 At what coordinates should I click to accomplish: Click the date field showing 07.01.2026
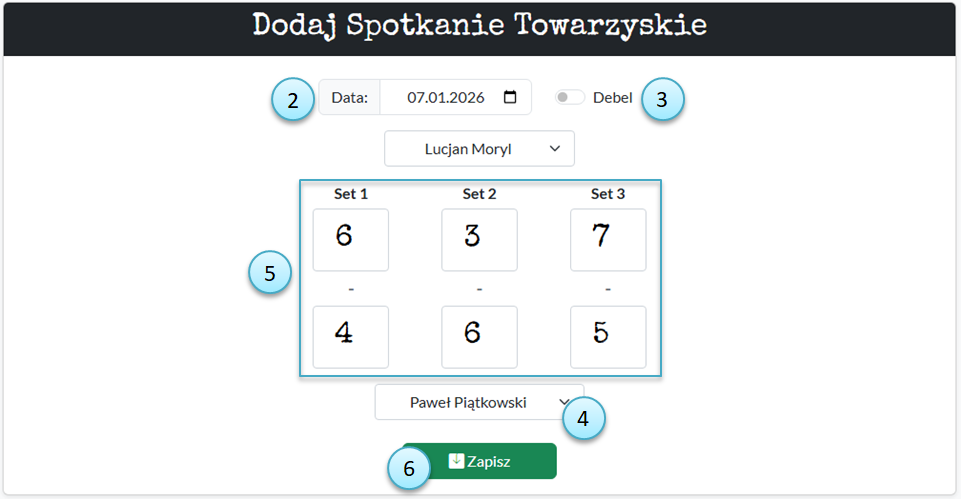pyautogui.click(x=445, y=98)
